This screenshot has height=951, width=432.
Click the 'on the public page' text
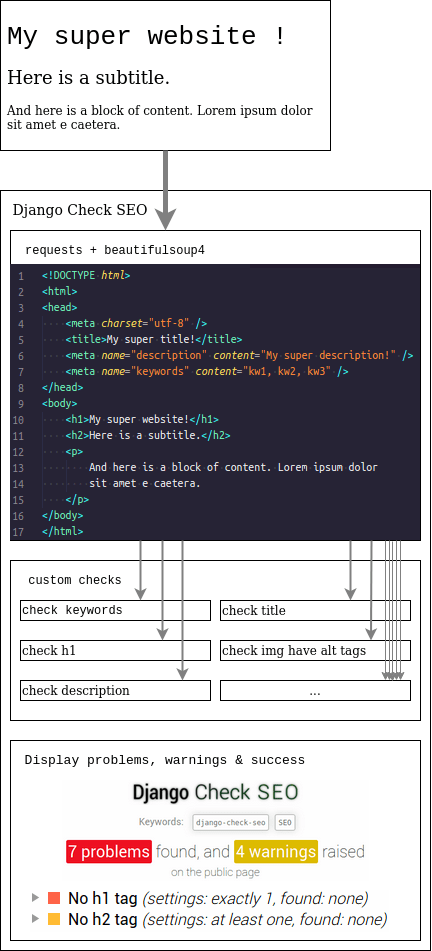coord(215,873)
